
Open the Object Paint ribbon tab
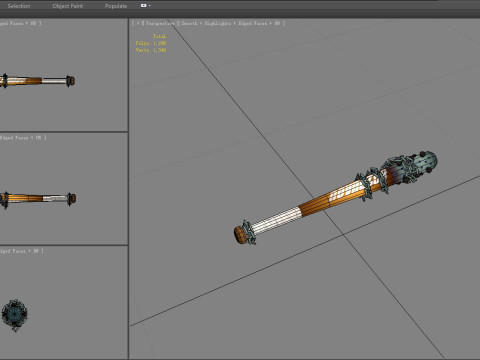[x=68, y=6]
